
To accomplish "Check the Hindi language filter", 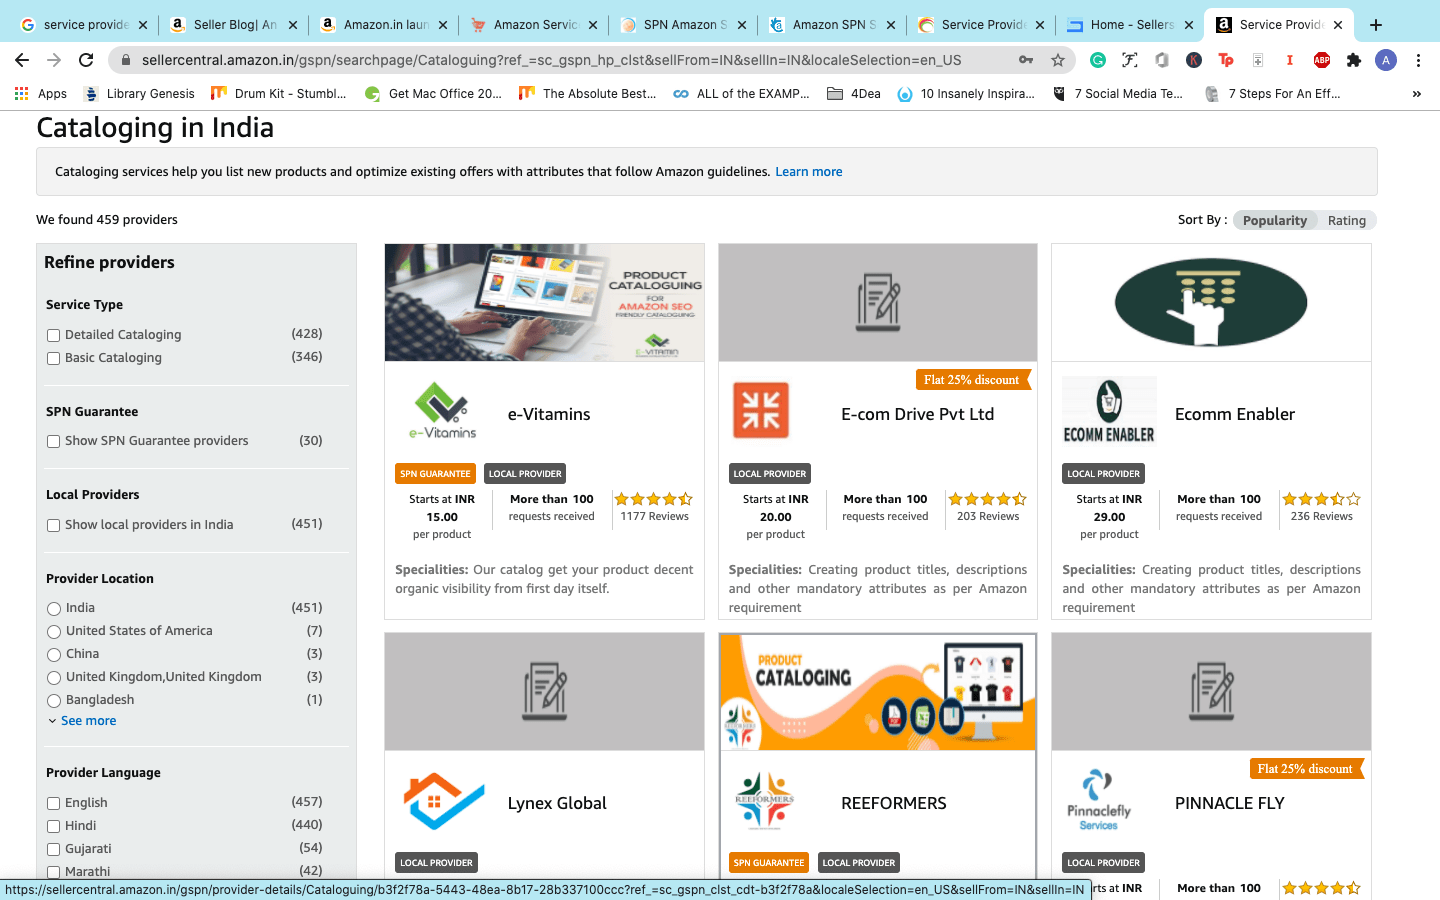I will (x=54, y=826).
